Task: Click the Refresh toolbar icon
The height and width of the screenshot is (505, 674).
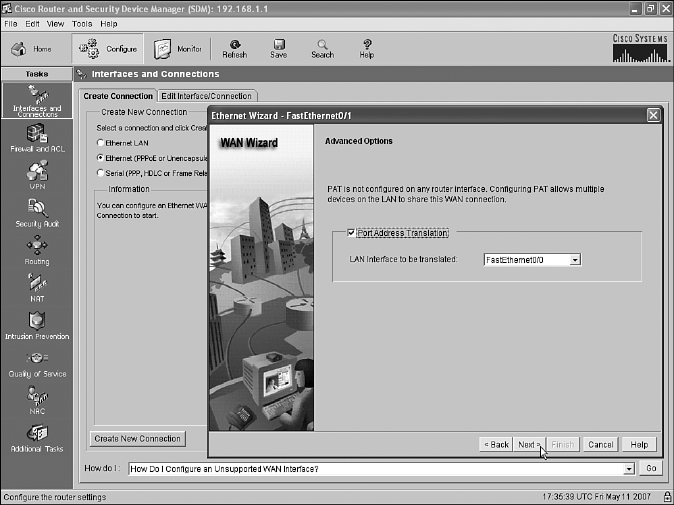Action: point(235,49)
